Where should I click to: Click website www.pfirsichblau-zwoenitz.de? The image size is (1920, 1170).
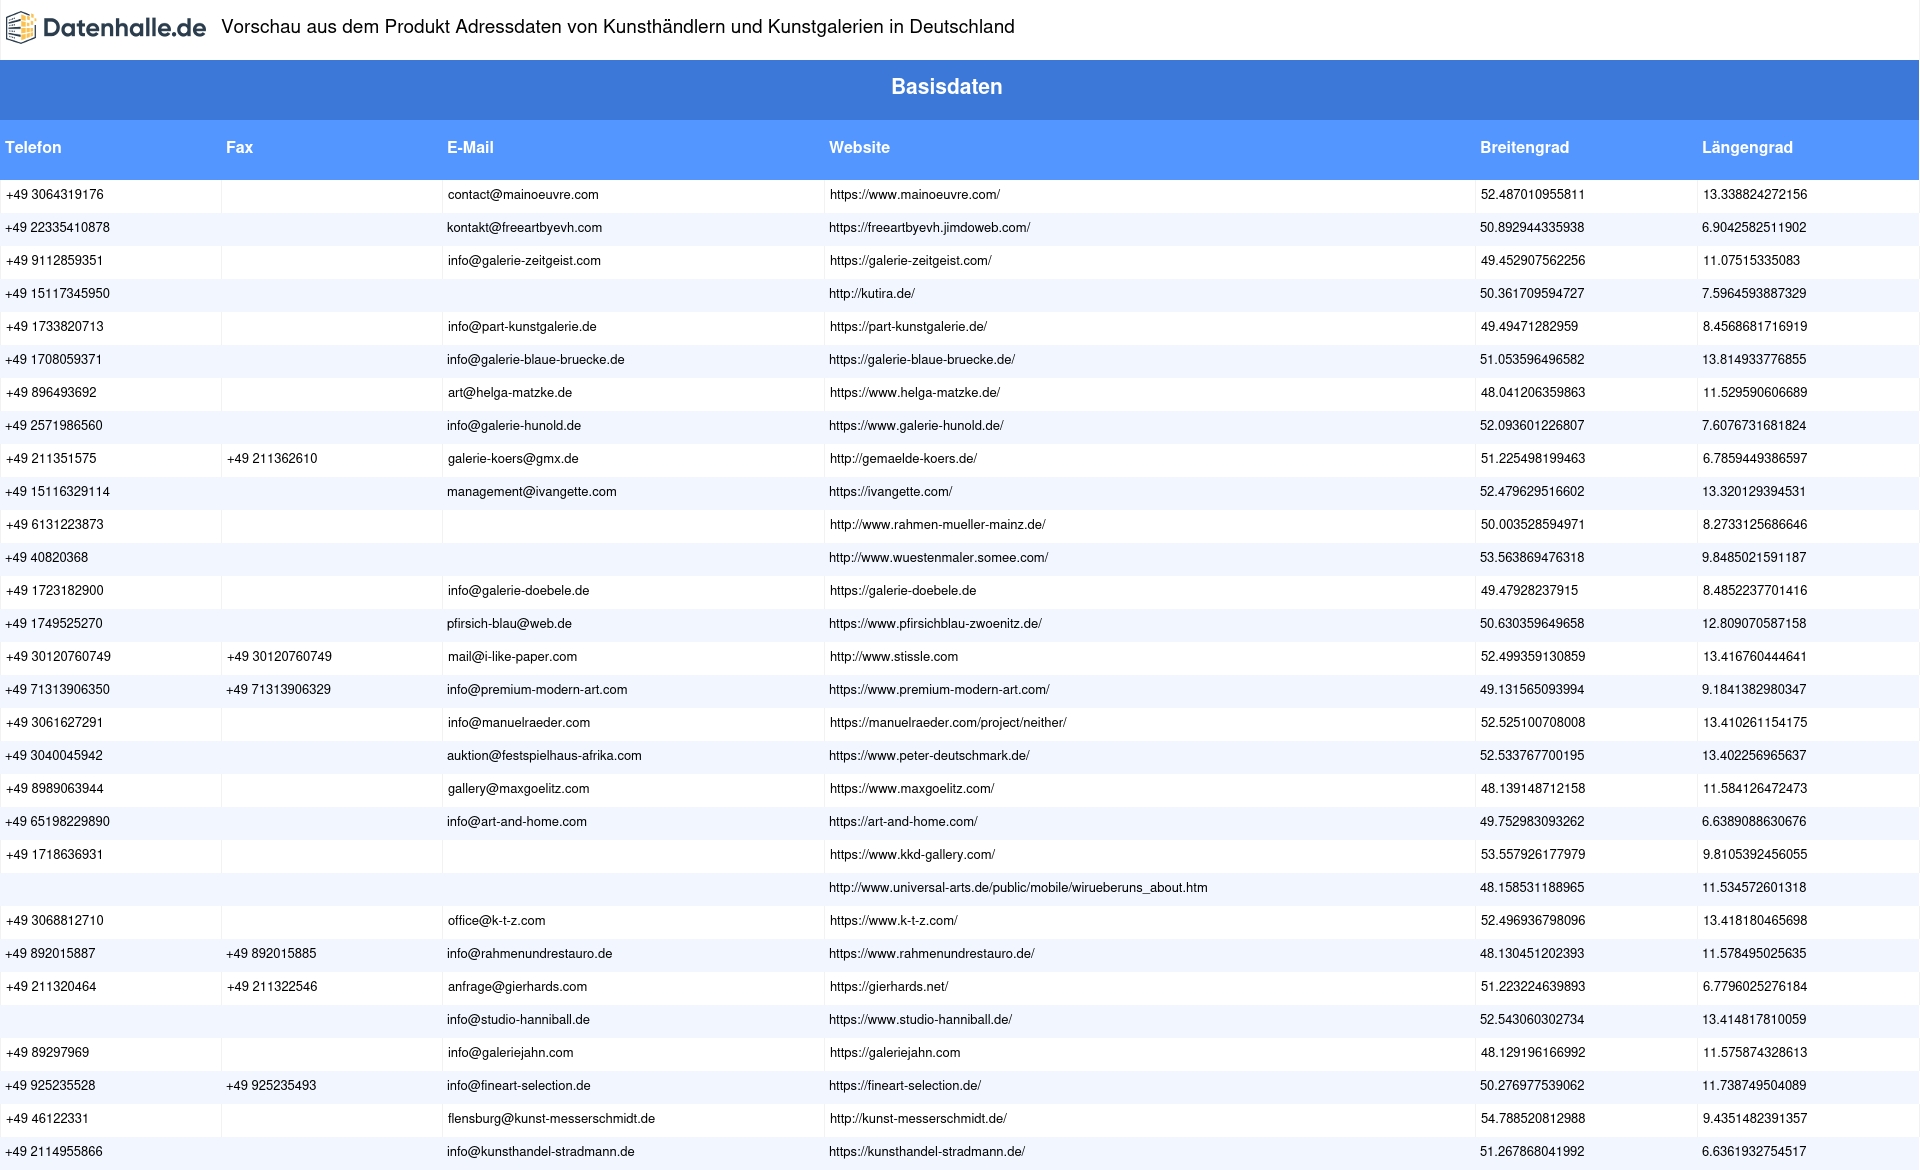(x=935, y=624)
